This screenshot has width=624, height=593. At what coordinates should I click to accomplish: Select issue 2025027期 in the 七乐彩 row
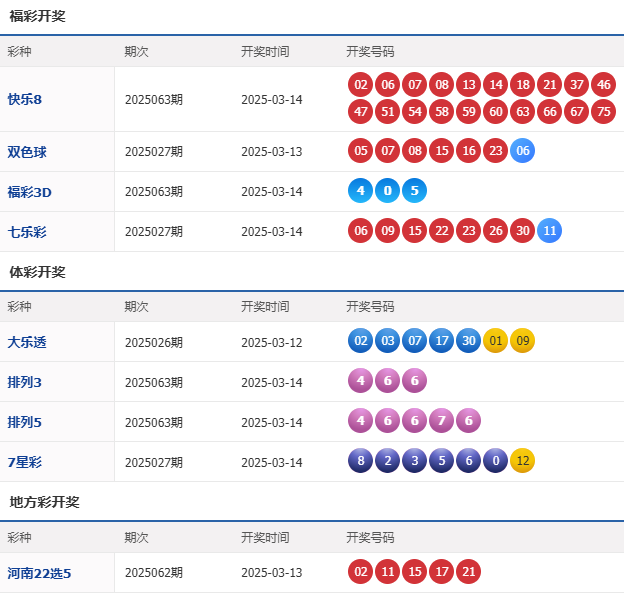pos(154,232)
